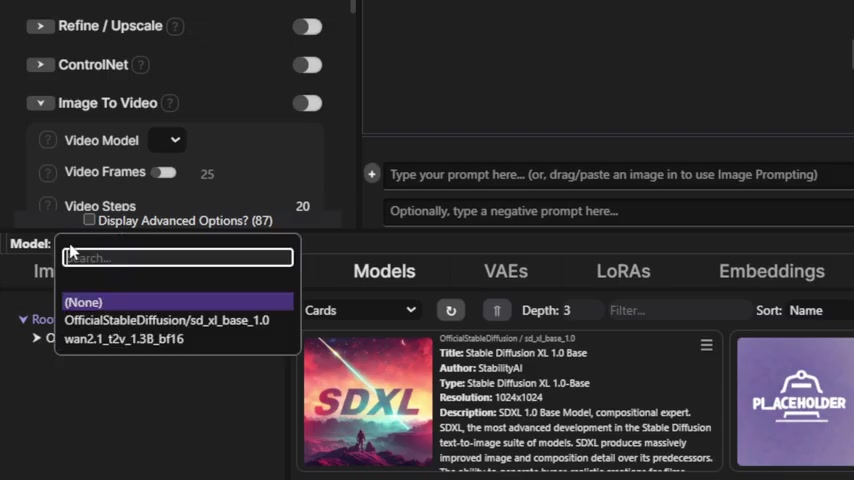Check Display Advanced Options checkbox

coord(89,220)
